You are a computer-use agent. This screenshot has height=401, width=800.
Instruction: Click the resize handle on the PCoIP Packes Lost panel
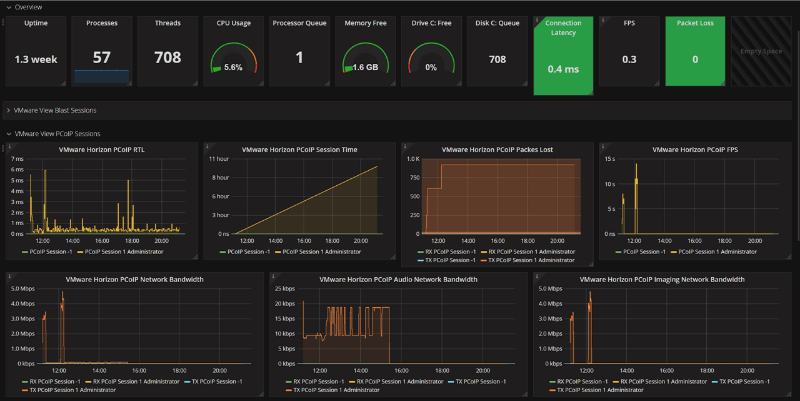pos(591,264)
